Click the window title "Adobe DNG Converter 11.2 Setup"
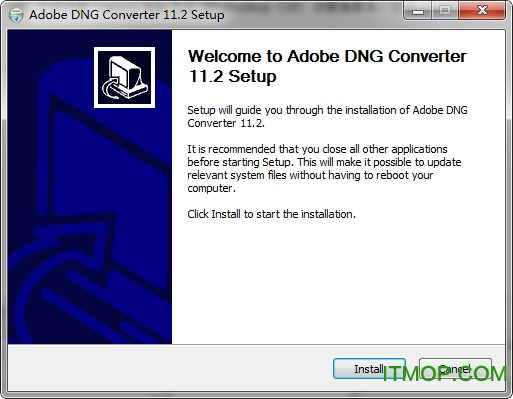This screenshot has height=399, width=513. (127, 15)
